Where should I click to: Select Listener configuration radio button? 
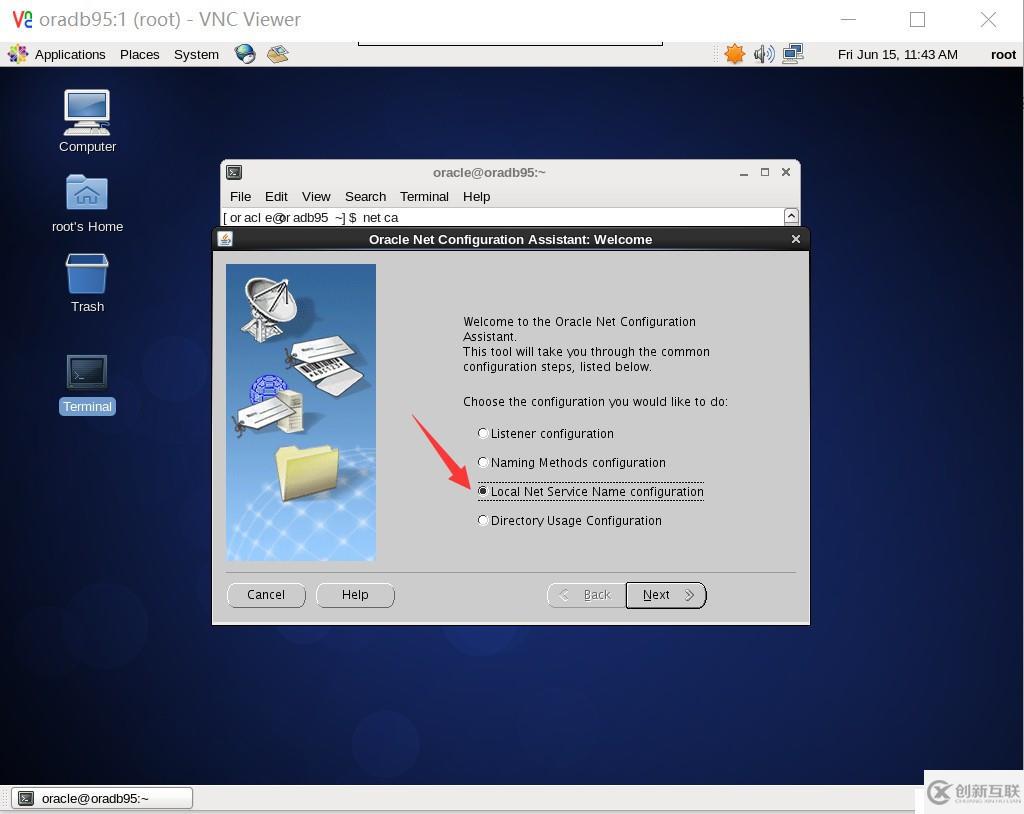click(x=483, y=433)
